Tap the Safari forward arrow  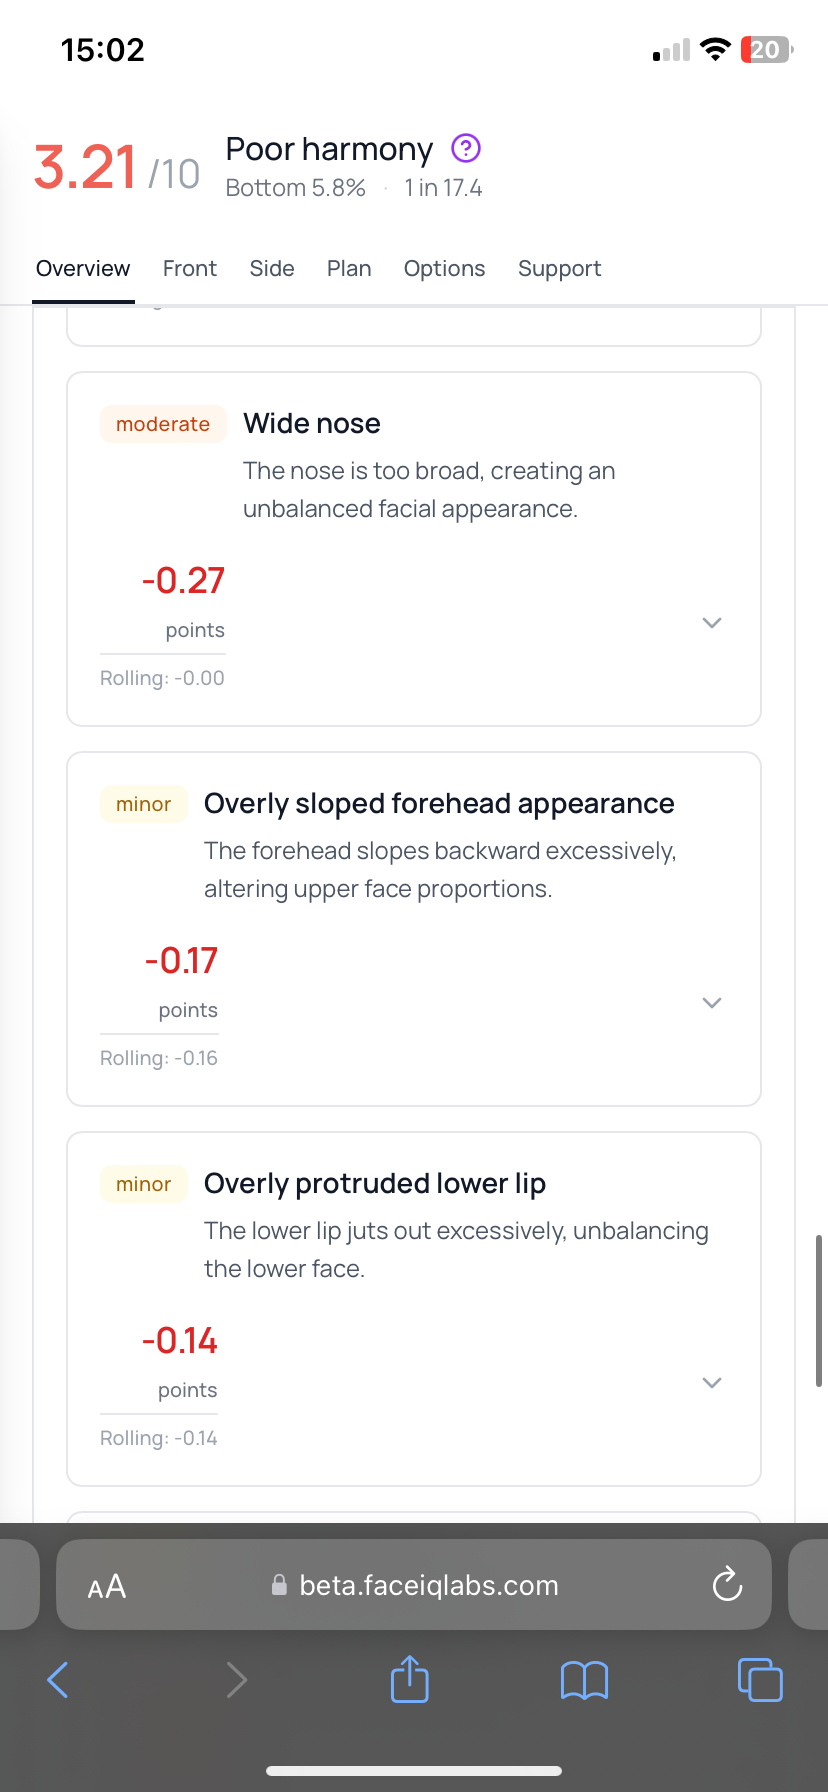(x=236, y=1680)
